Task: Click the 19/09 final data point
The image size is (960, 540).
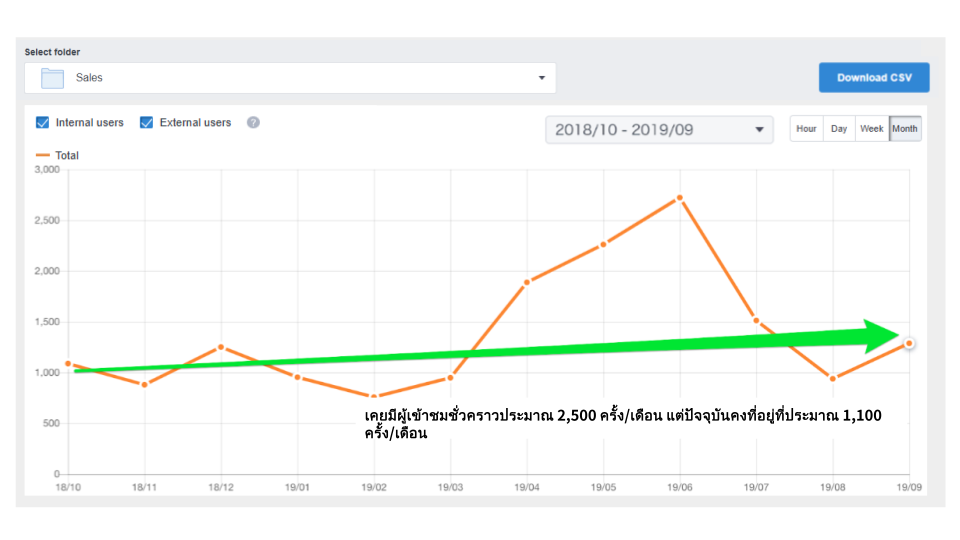Action: (909, 343)
